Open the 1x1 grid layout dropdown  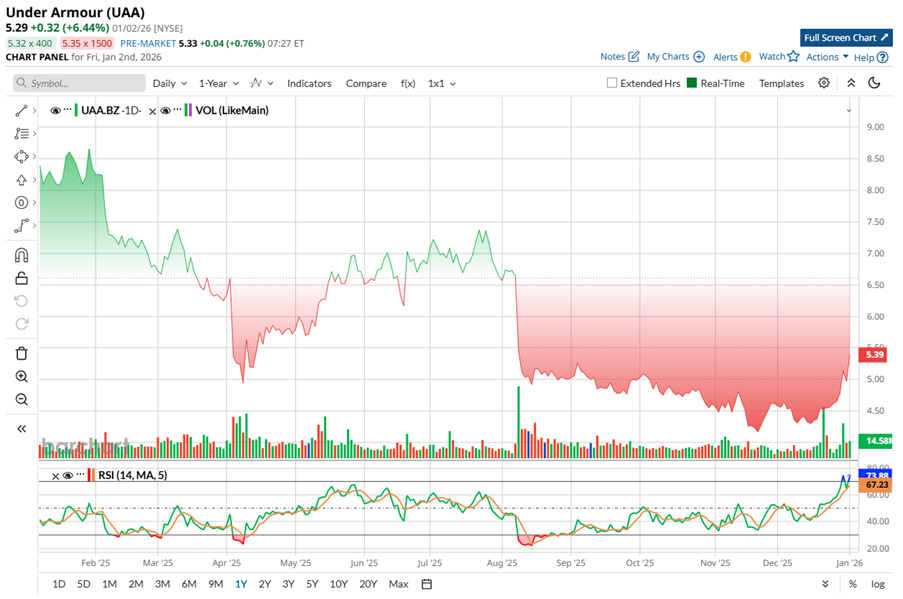pos(442,84)
